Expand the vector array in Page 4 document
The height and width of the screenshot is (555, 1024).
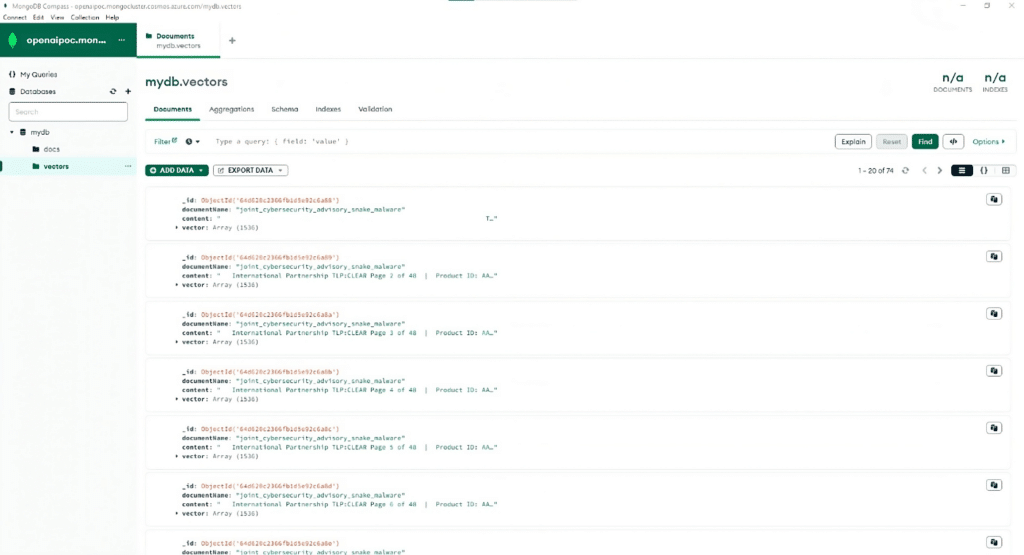[176, 399]
